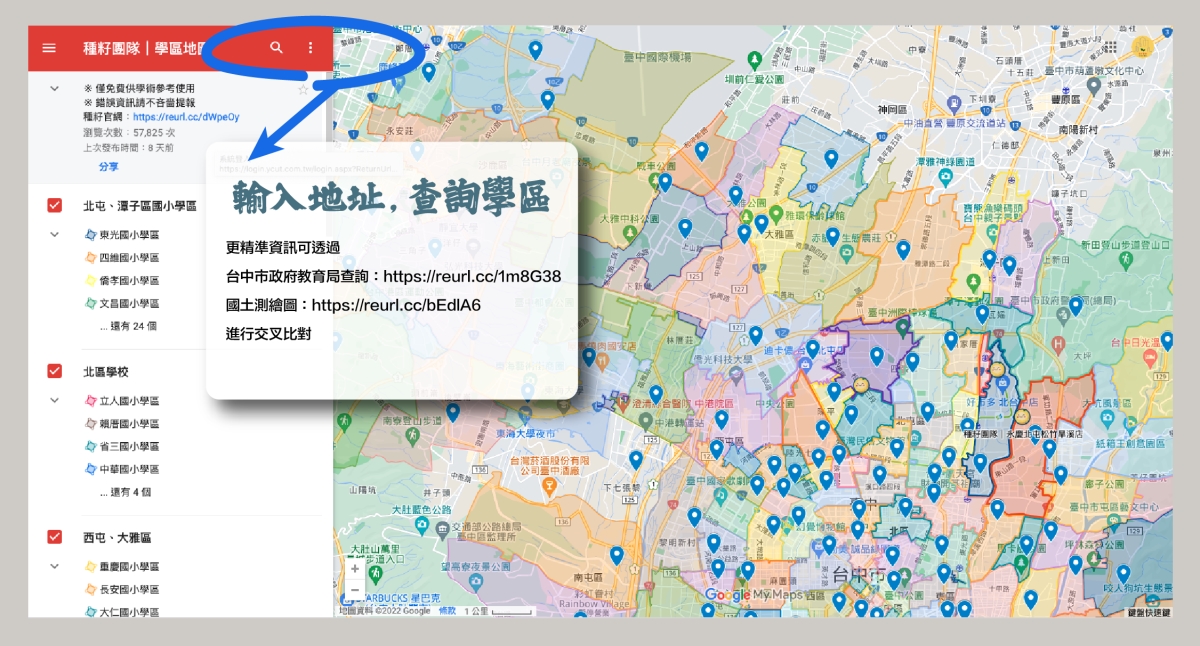The height and width of the screenshot is (646, 1200).
Task: Collapse the 西屯、大雅區 list chevron
Action: point(55,567)
